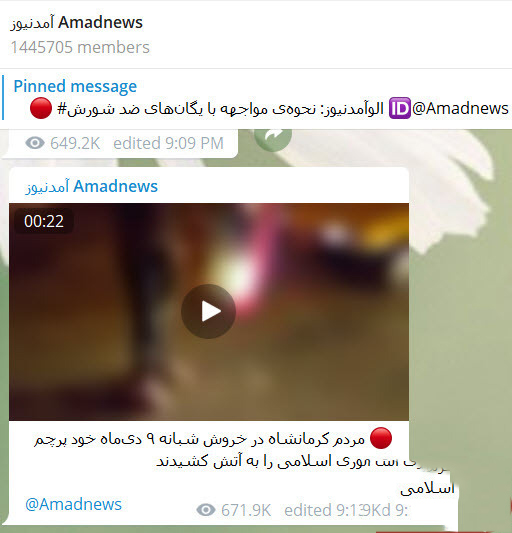Click the blurred video thumbnail
Viewport: 512px width, 533px height.
pyautogui.click(x=209, y=312)
